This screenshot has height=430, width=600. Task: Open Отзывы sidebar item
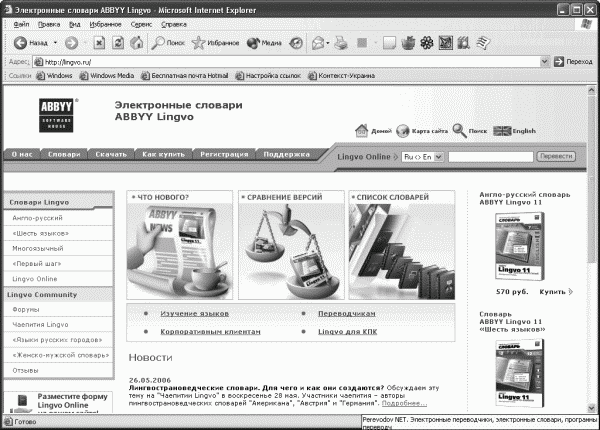(x=59, y=370)
